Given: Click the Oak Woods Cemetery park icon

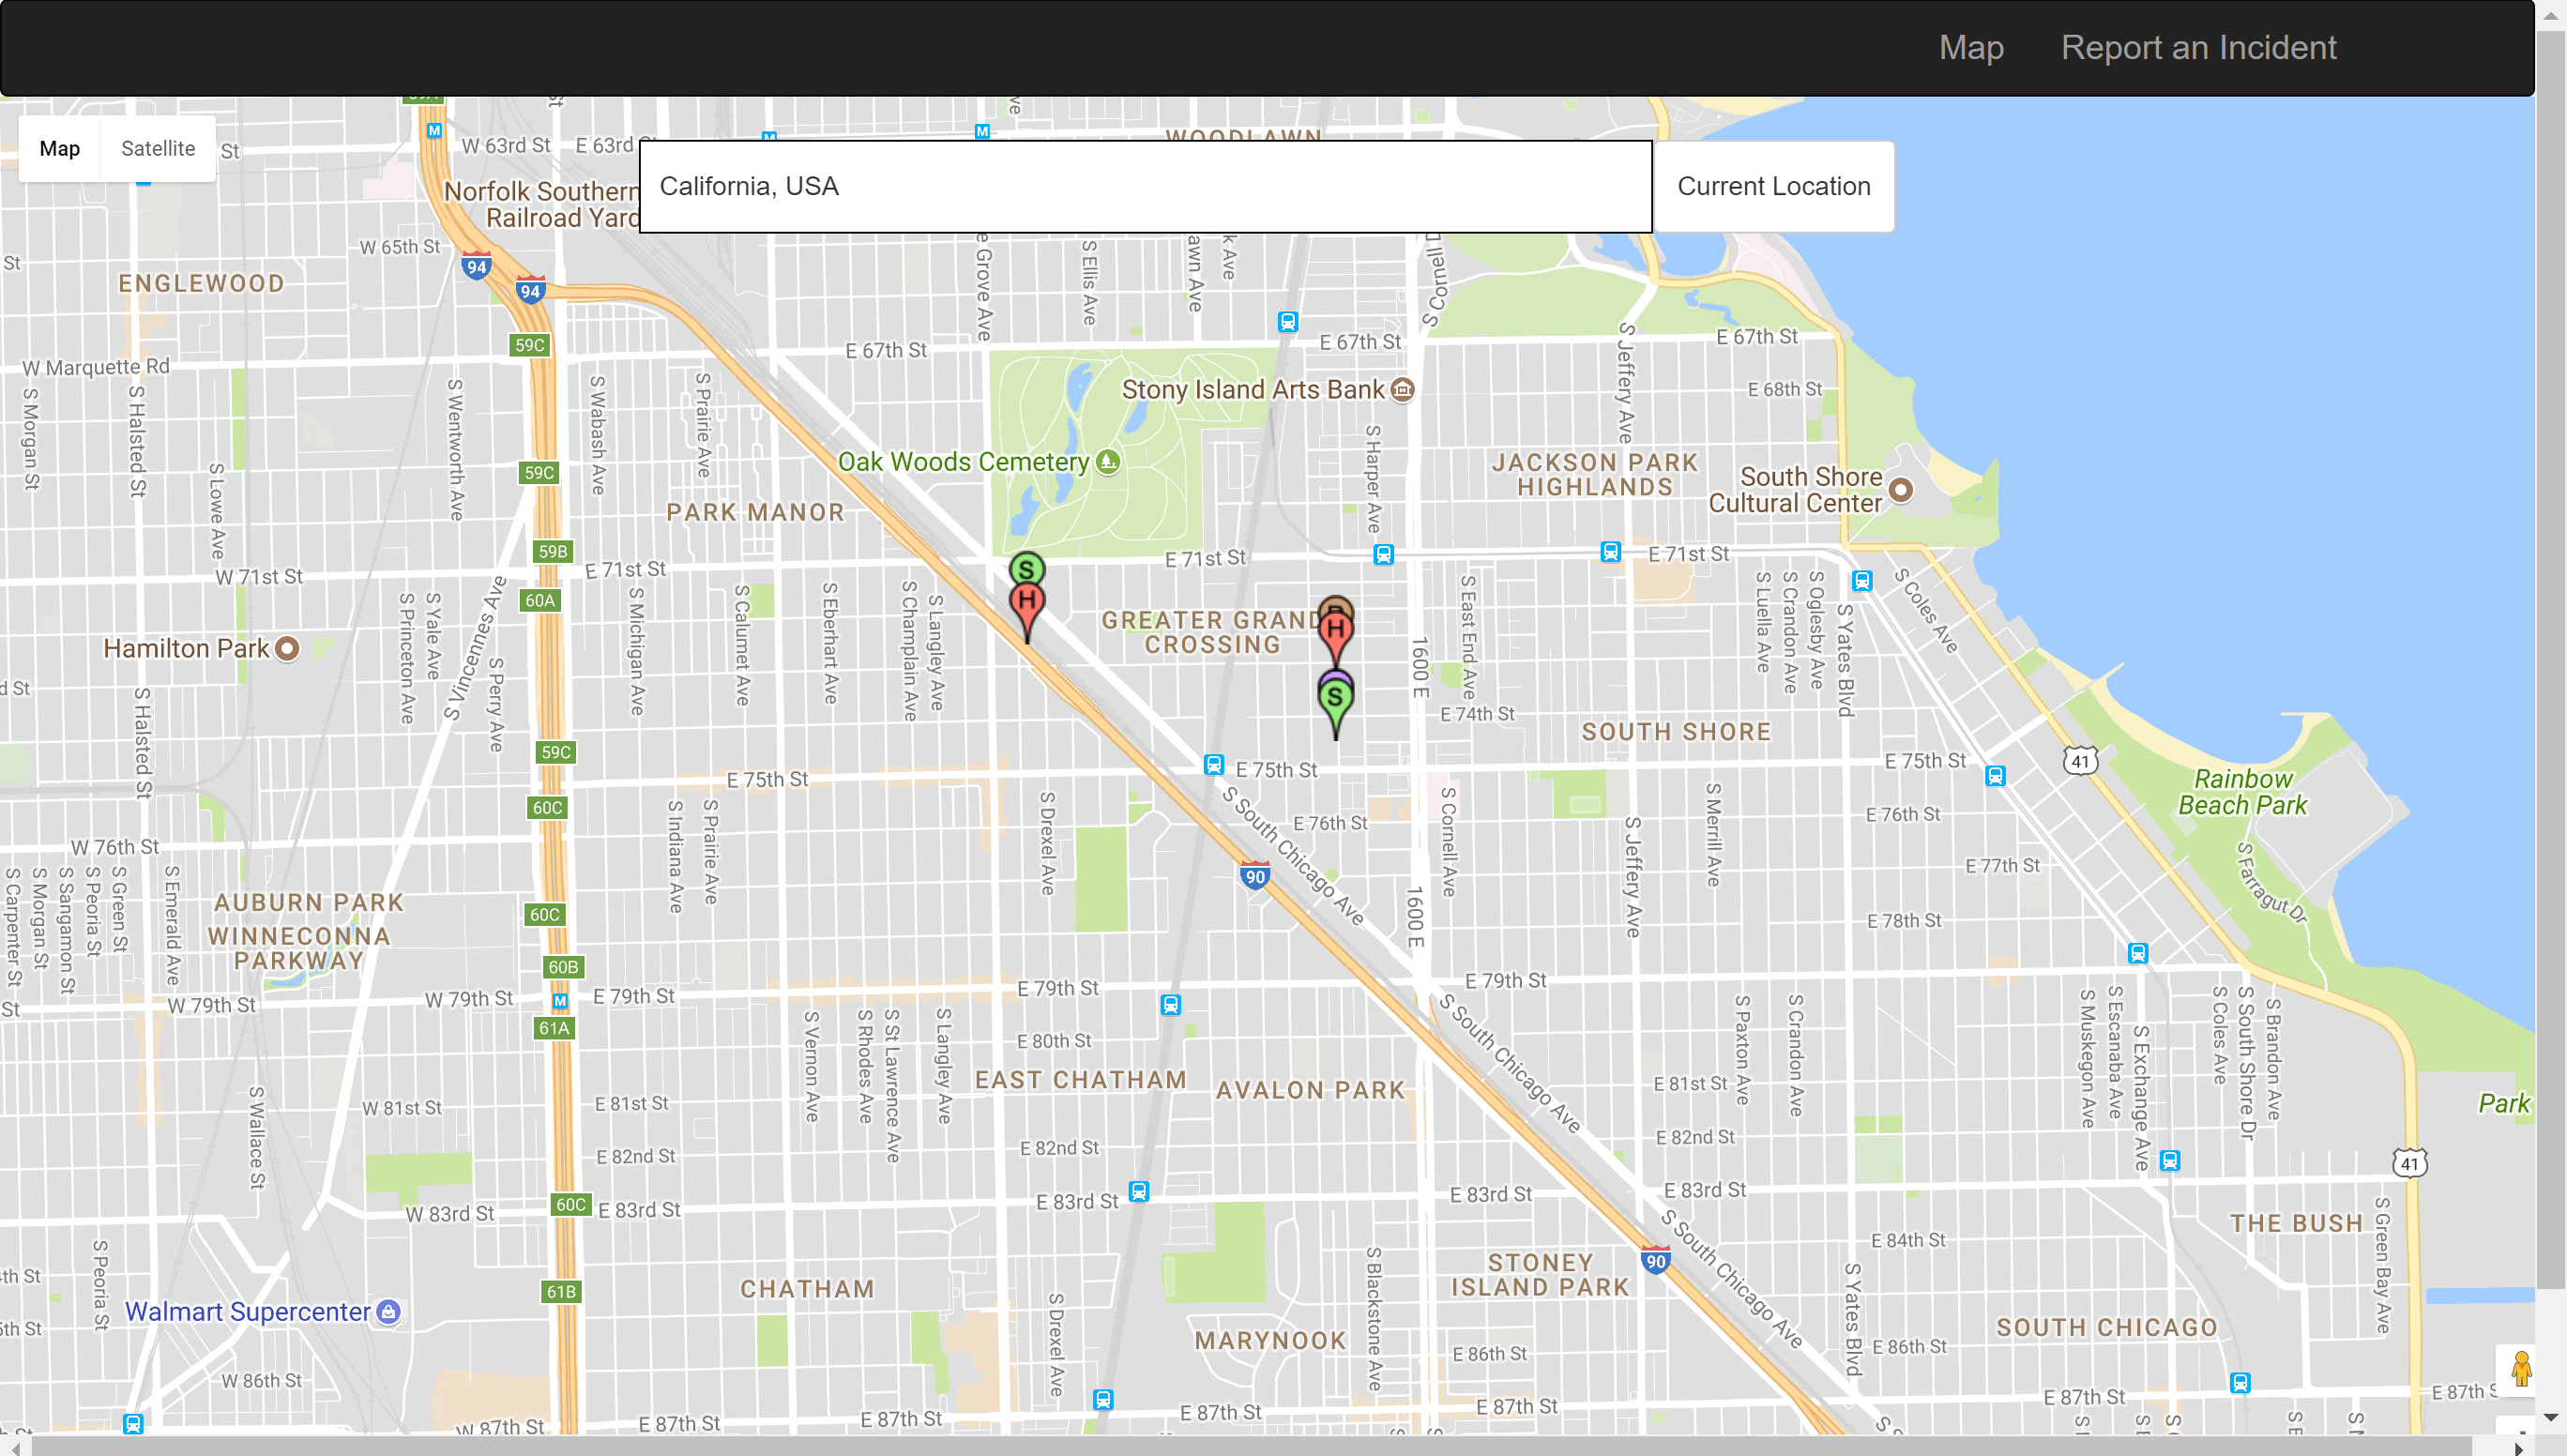Looking at the screenshot, I should (1108, 462).
